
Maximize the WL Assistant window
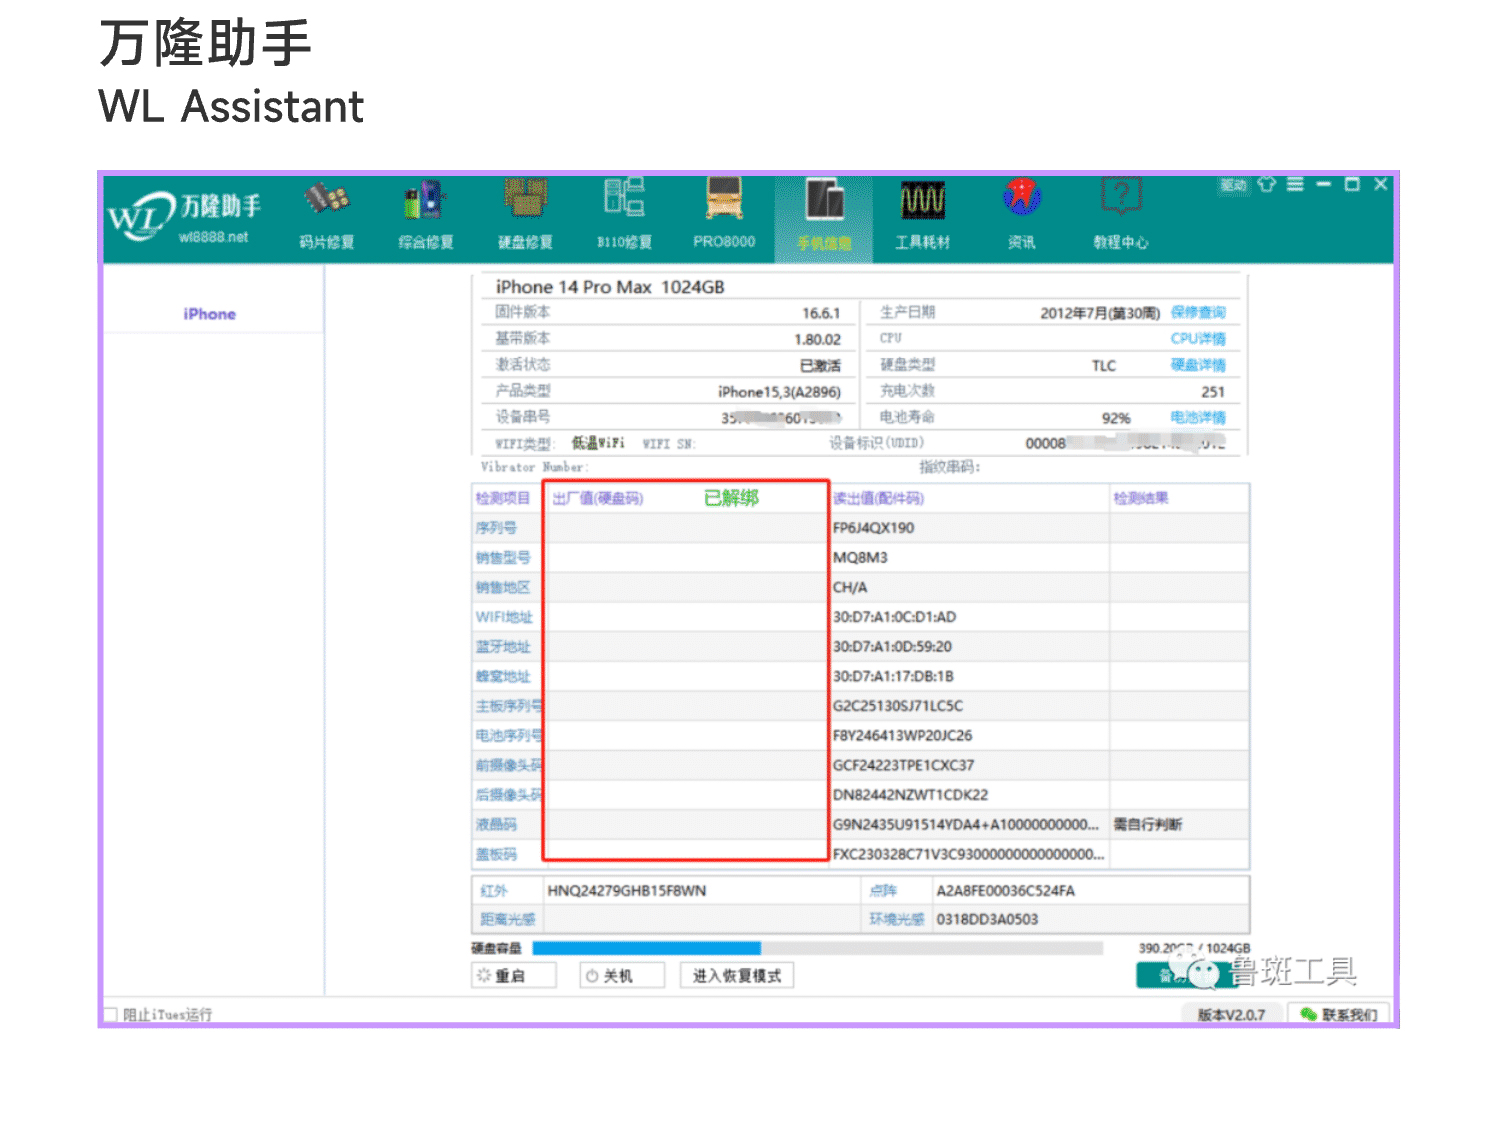pyautogui.click(x=1352, y=184)
